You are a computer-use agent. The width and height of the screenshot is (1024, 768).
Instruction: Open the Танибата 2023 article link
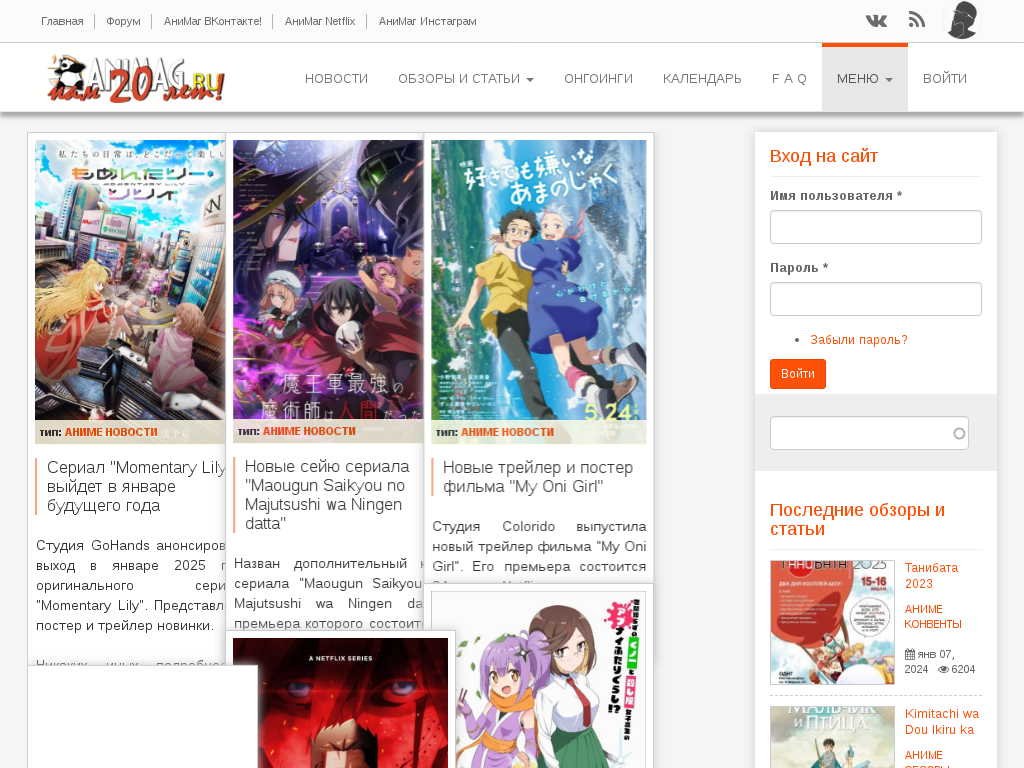pos(931,575)
